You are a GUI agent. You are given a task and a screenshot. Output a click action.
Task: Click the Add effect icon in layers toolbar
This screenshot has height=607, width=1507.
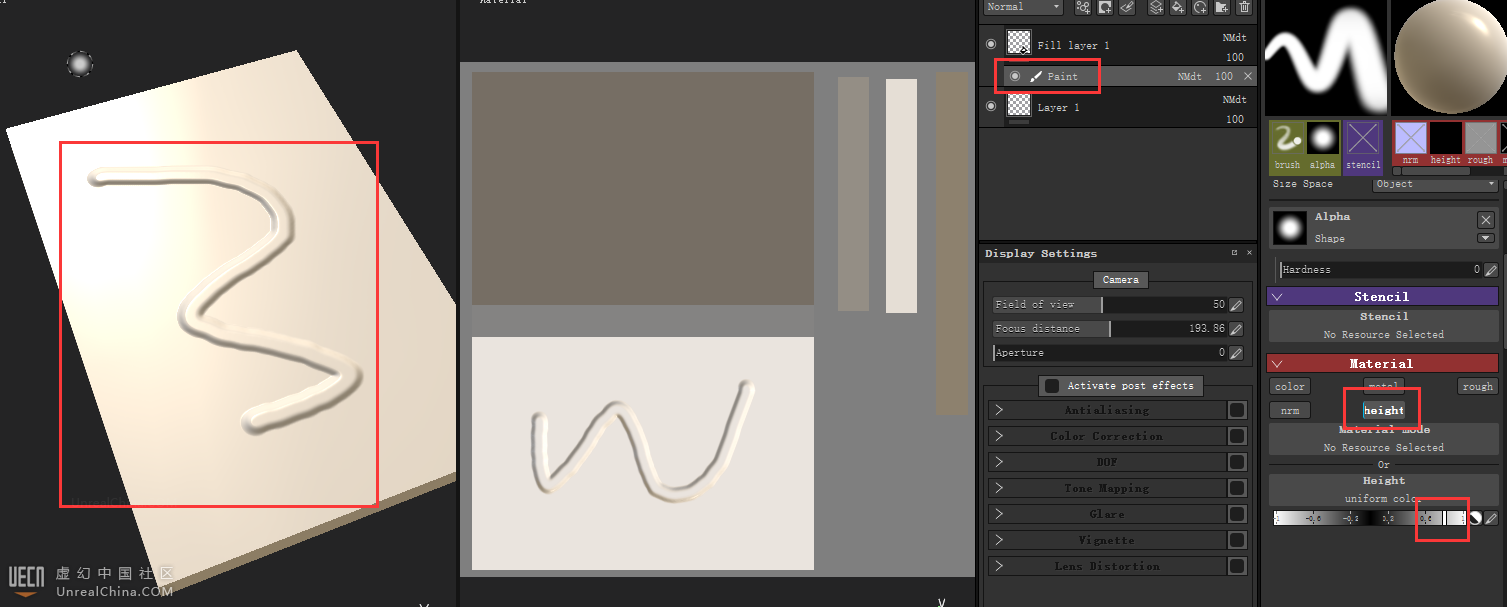point(1083,7)
